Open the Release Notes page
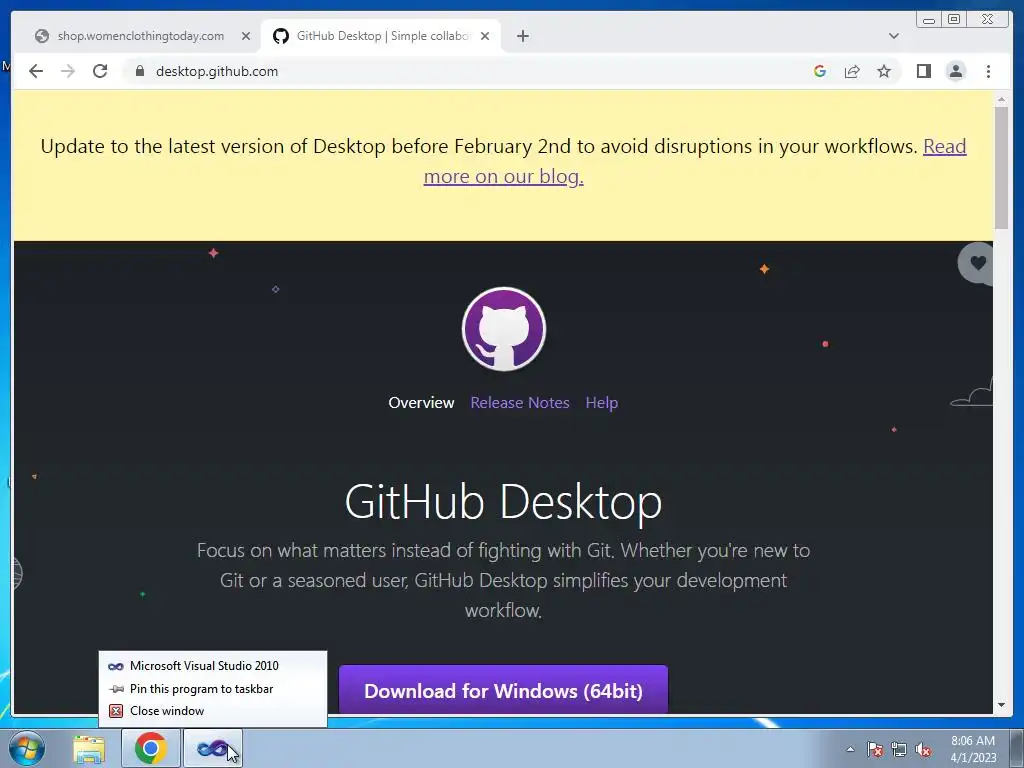The width and height of the screenshot is (1024, 768). click(x=520, y=402)
